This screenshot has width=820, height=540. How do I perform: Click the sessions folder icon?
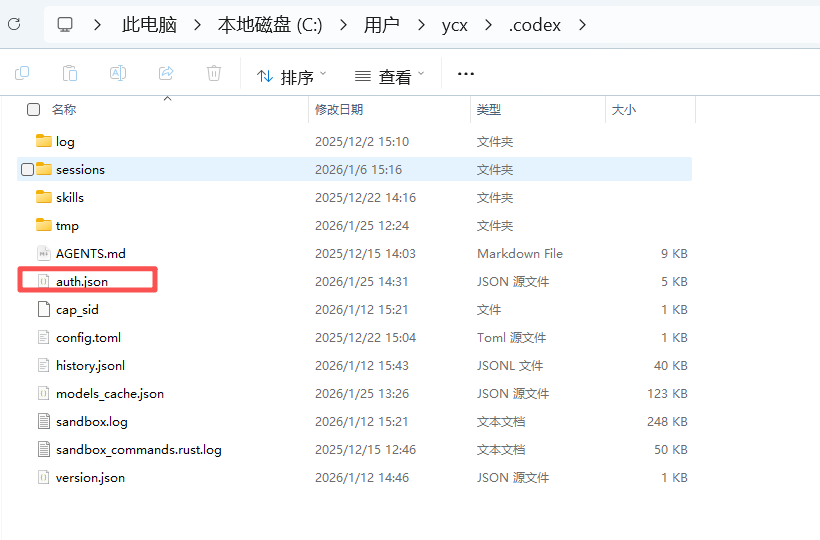click(x=43, y=169)
